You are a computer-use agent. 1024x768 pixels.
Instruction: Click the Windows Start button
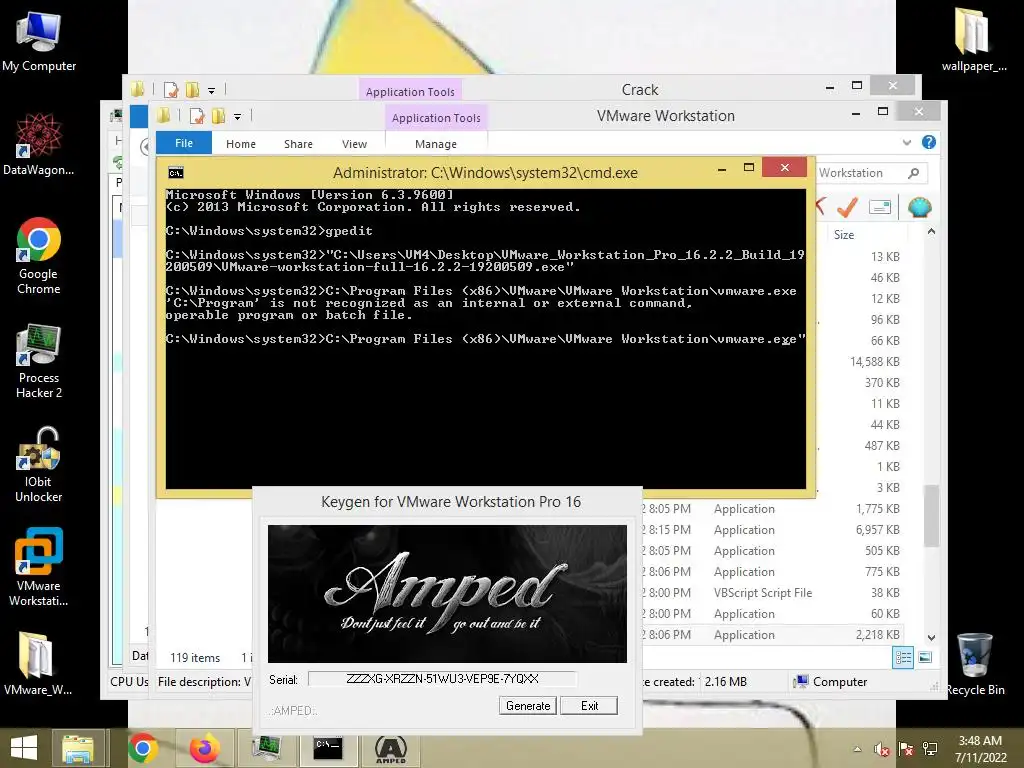point(24,748)
